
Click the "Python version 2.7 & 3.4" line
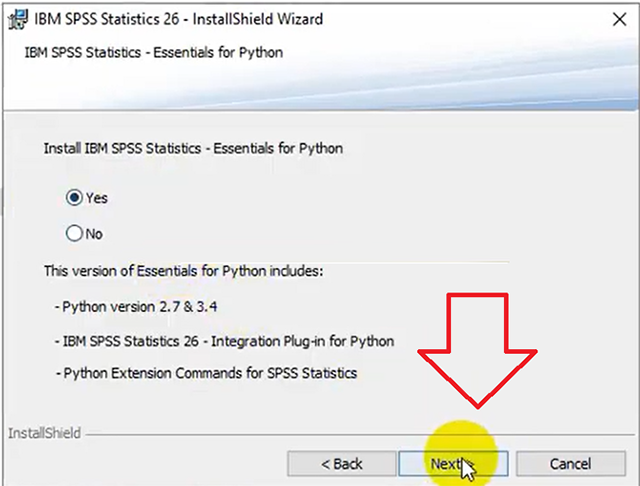(138, 306)
